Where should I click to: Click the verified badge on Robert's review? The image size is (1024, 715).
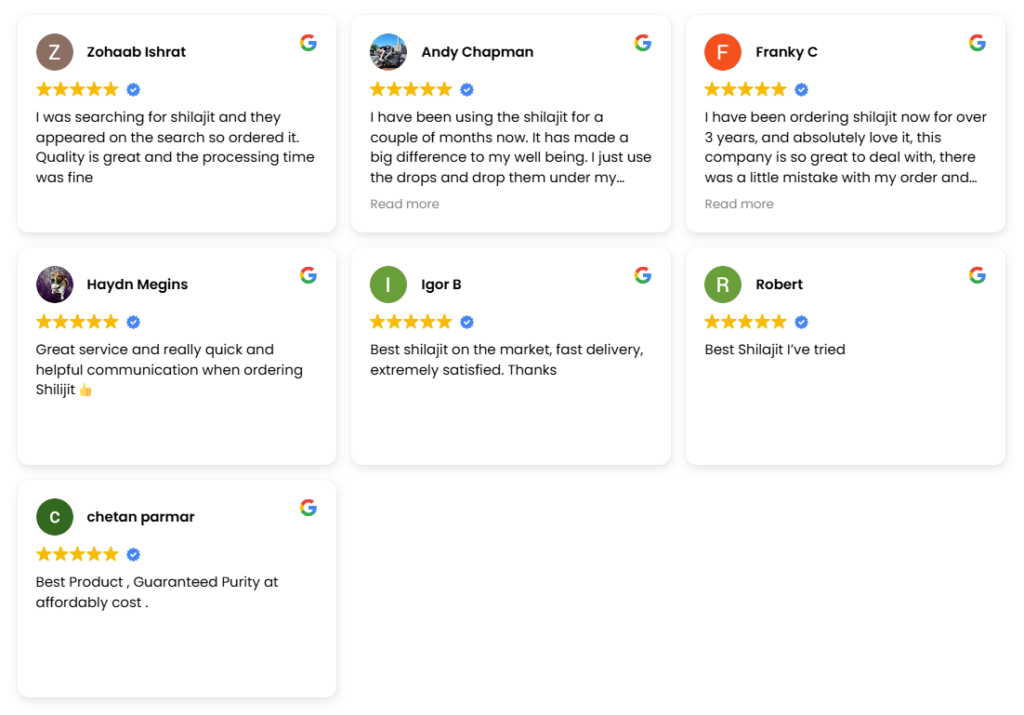(800, 321)
